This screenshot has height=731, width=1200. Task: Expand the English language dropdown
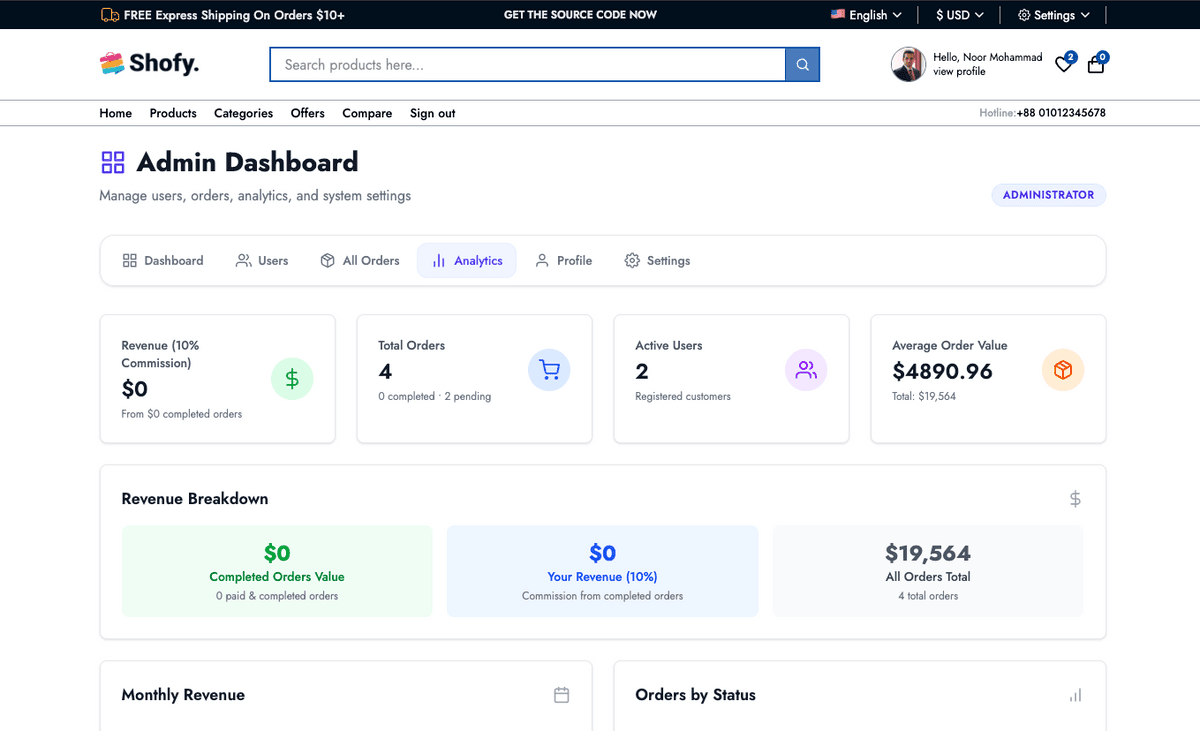point(866,15)
